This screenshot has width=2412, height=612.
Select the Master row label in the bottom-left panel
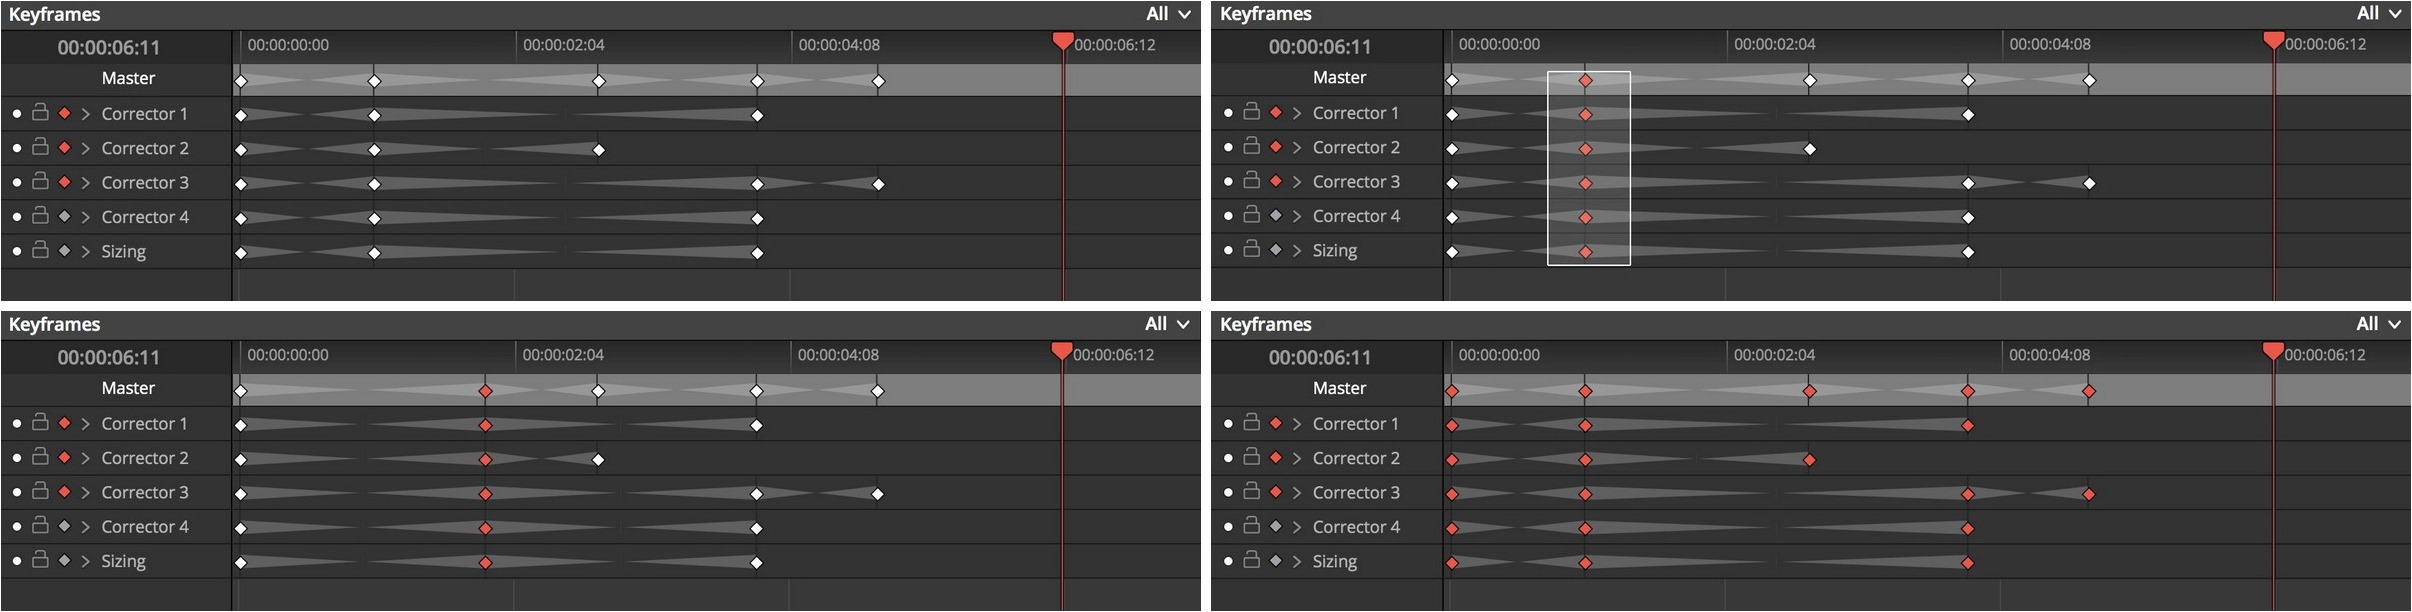tap(128, 388)
